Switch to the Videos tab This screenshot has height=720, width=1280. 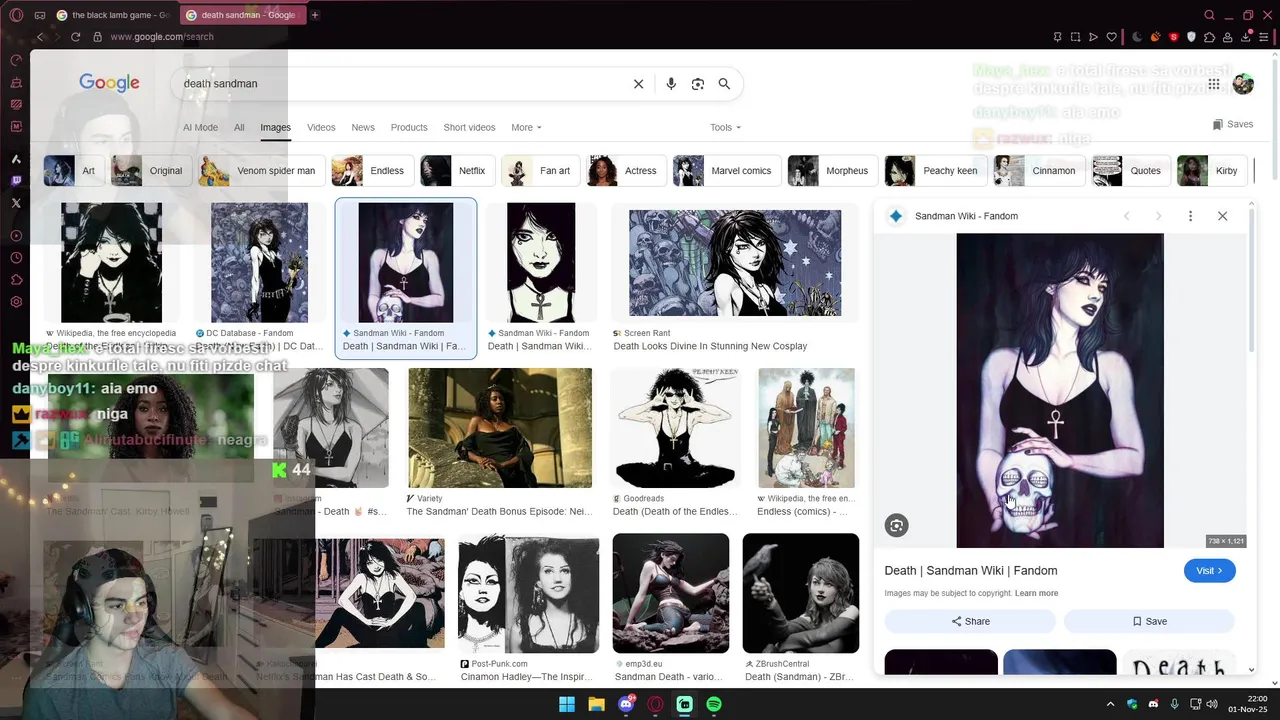click(x=321, y=128)
